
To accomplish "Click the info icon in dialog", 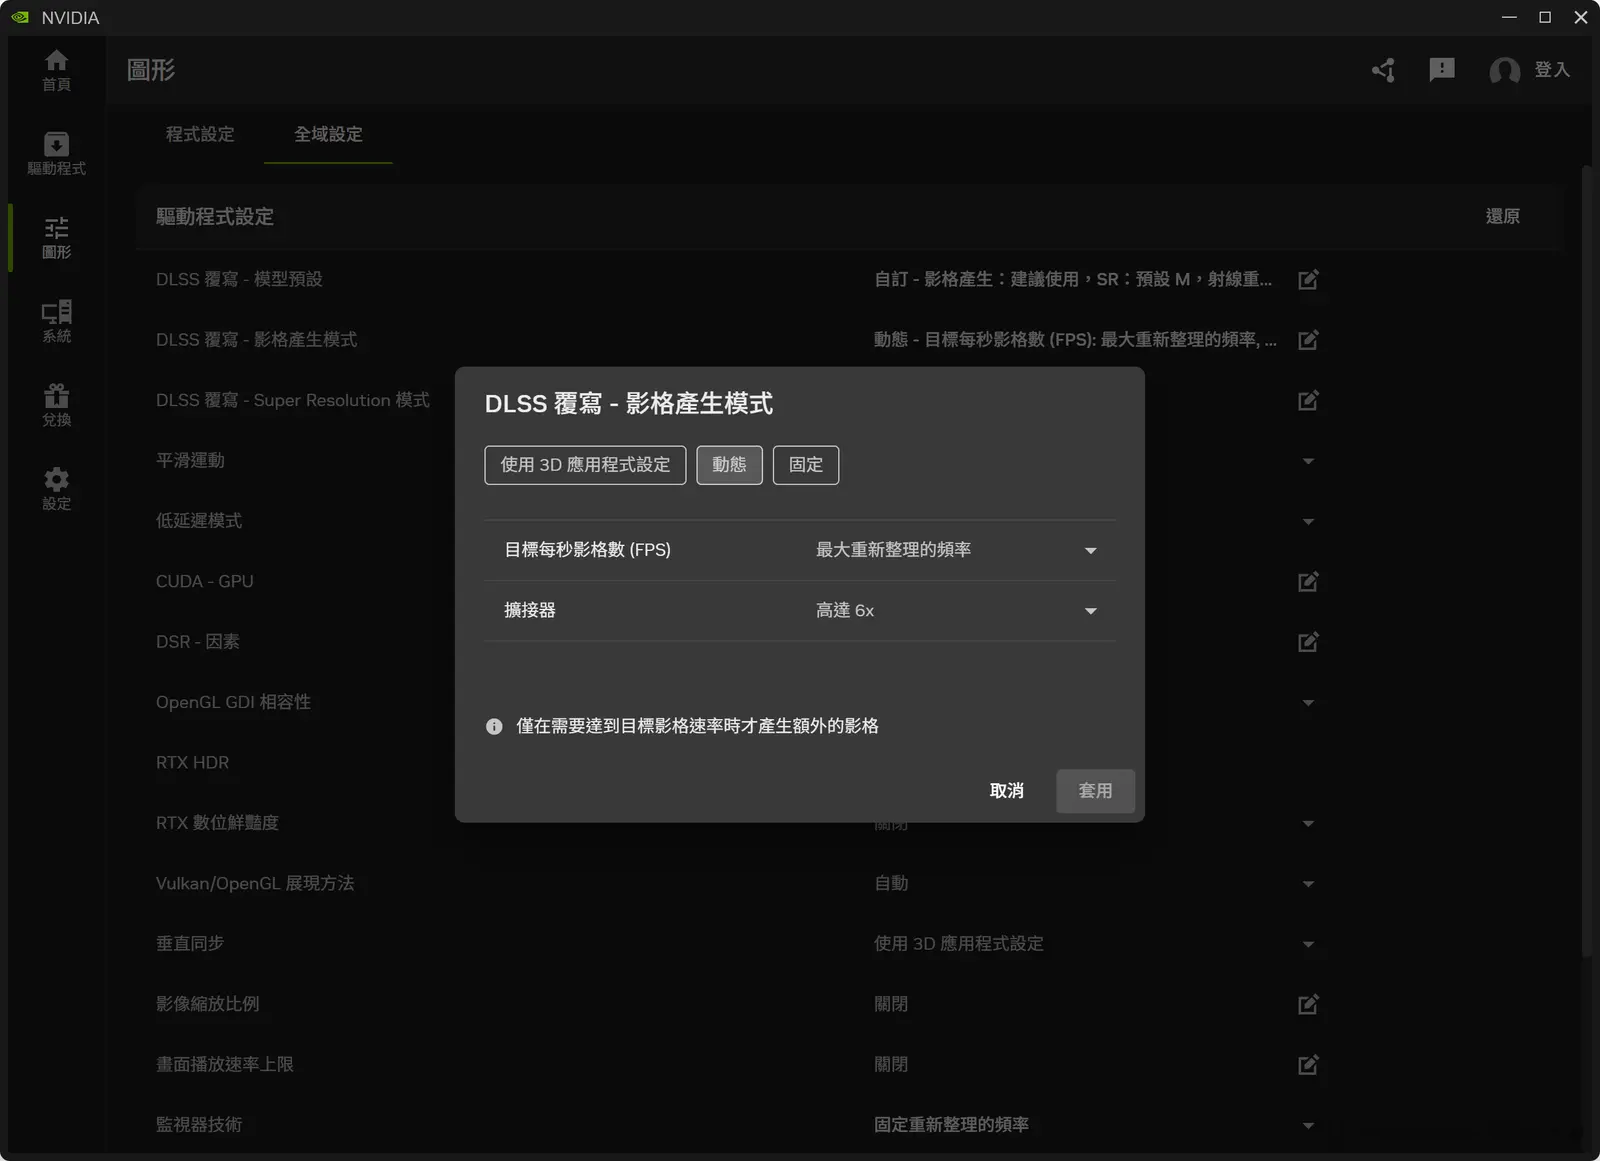I will coord(494,727).
